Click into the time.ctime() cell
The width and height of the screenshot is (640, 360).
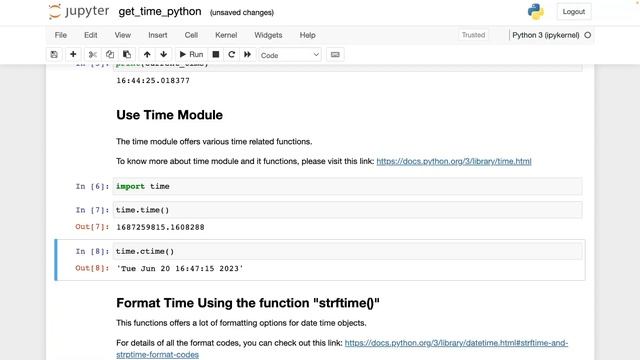pyautogui.click(x=347, y=251)
